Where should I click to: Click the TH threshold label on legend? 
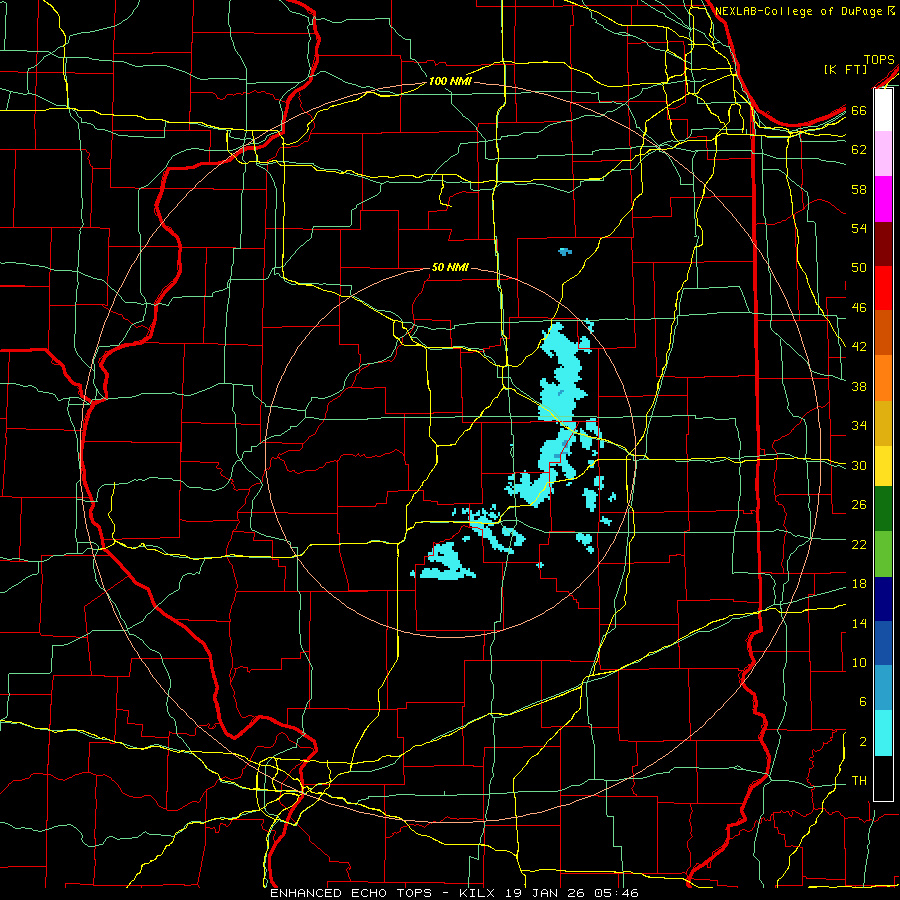pos(859,781)
